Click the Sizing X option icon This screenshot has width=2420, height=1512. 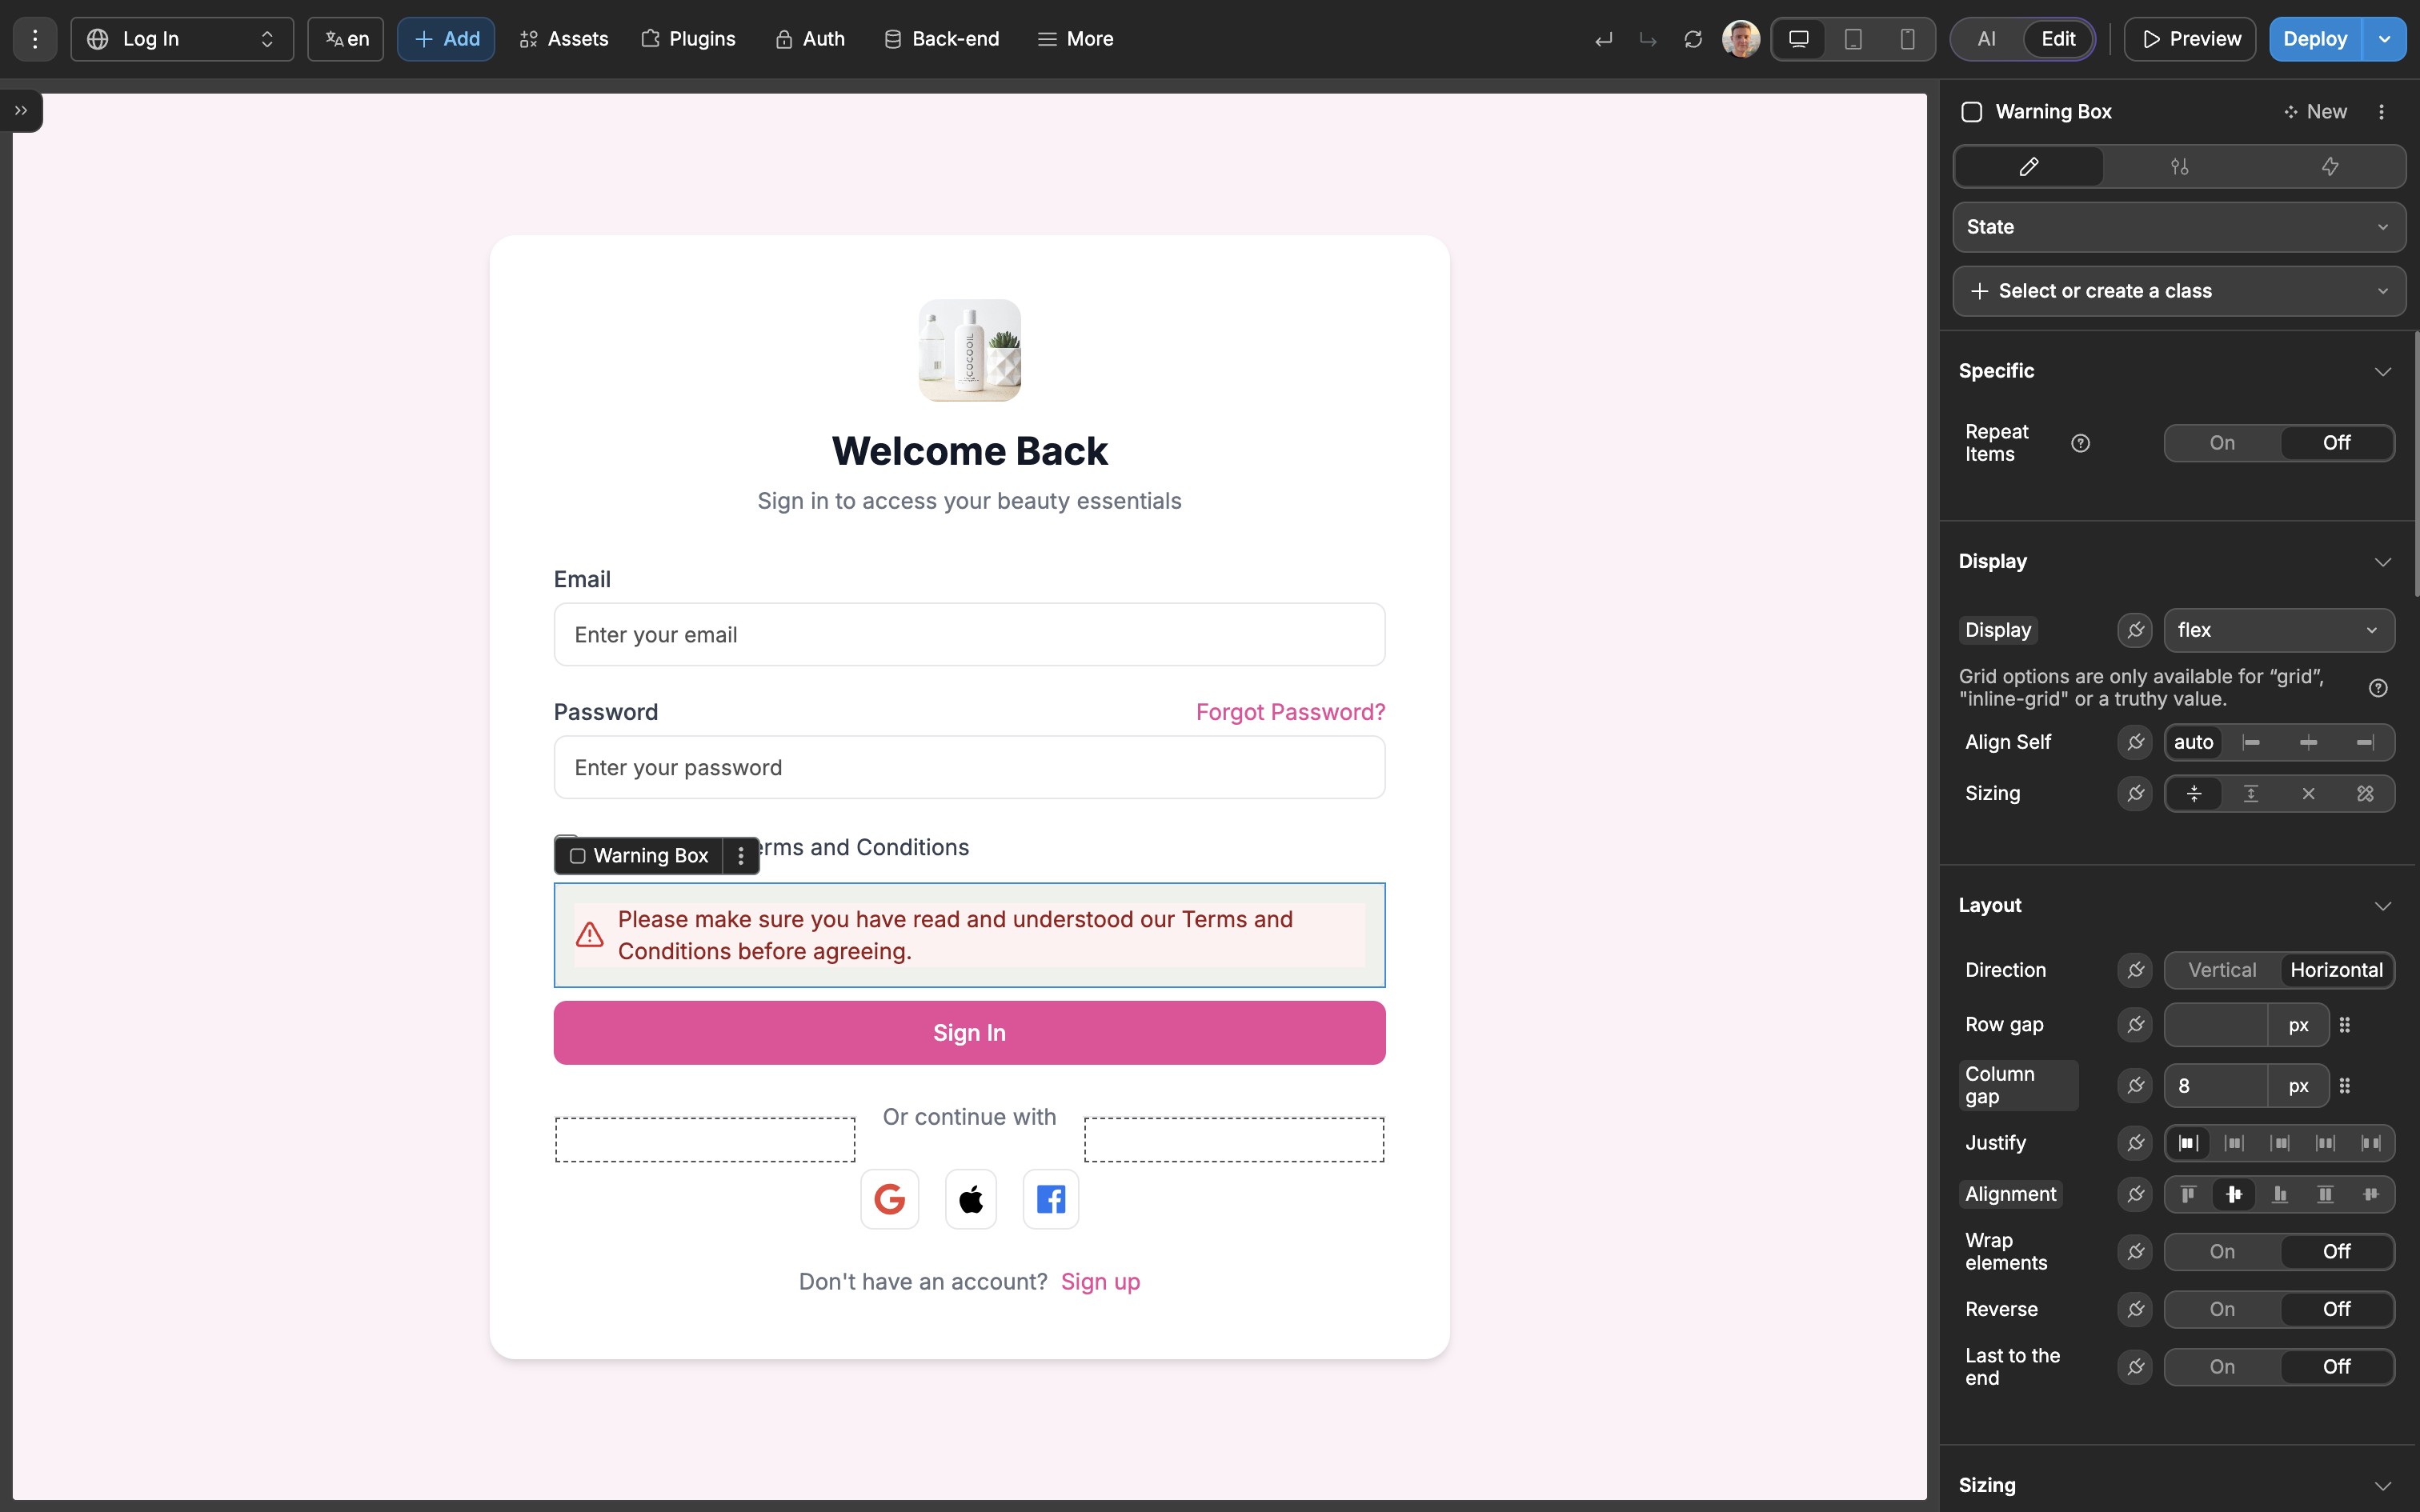2308,793
